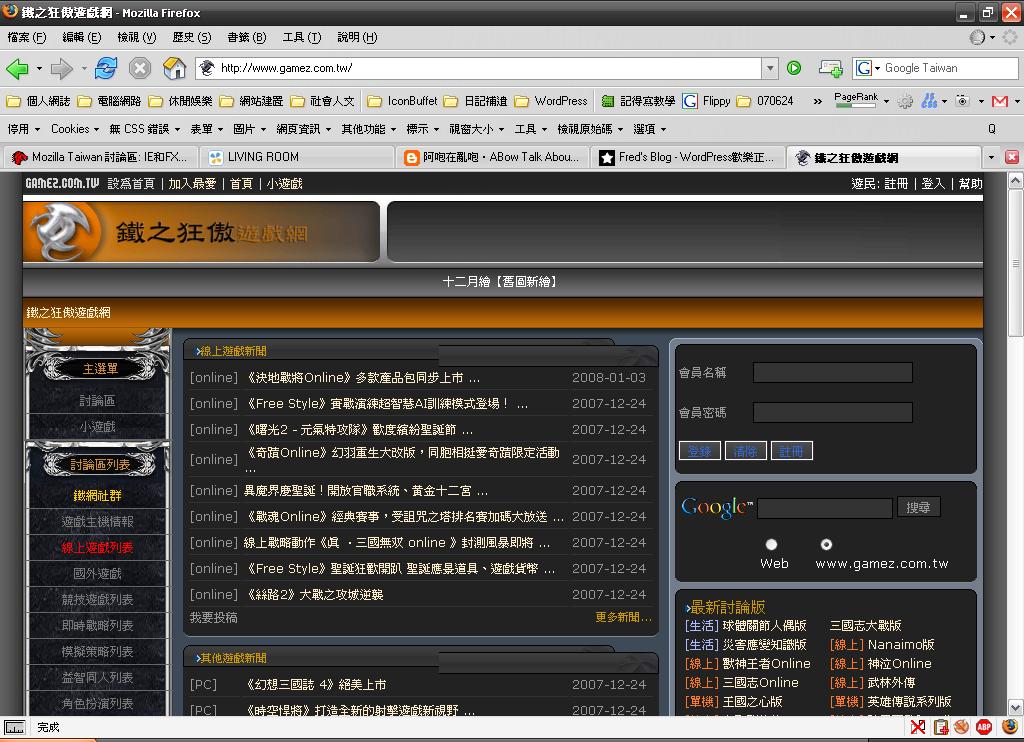Click the Back arrow icon
Image resolution: width=1024 pixels, height=742 pixels.
point(17,68)
